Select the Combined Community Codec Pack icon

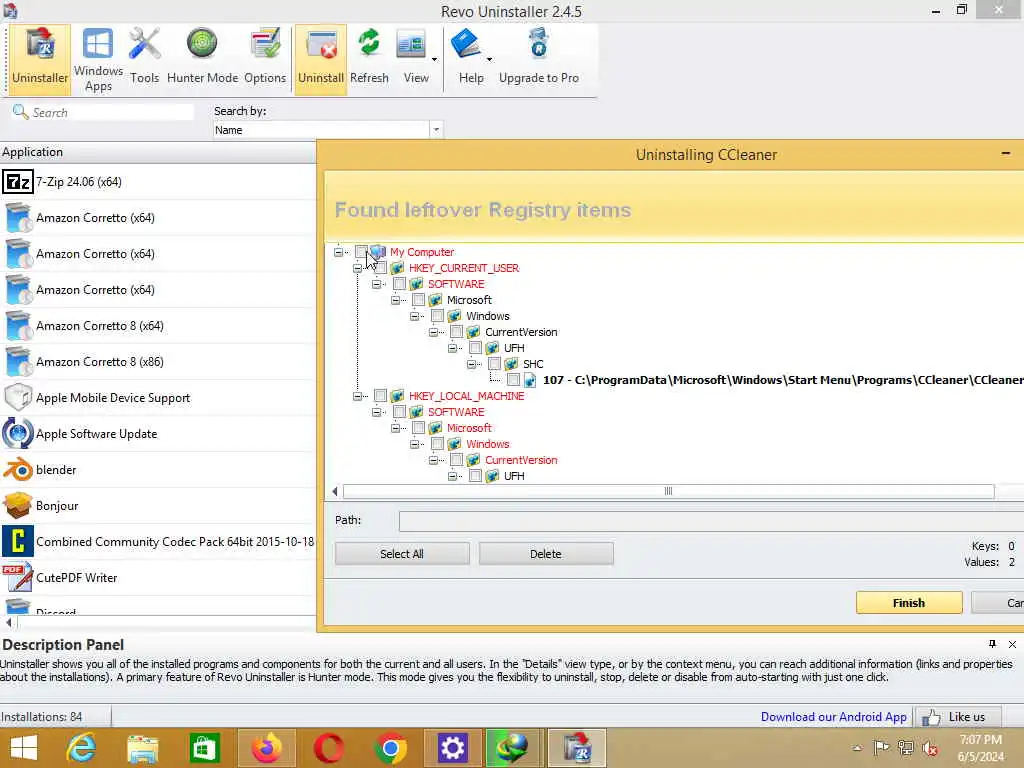tap(18, 541)
